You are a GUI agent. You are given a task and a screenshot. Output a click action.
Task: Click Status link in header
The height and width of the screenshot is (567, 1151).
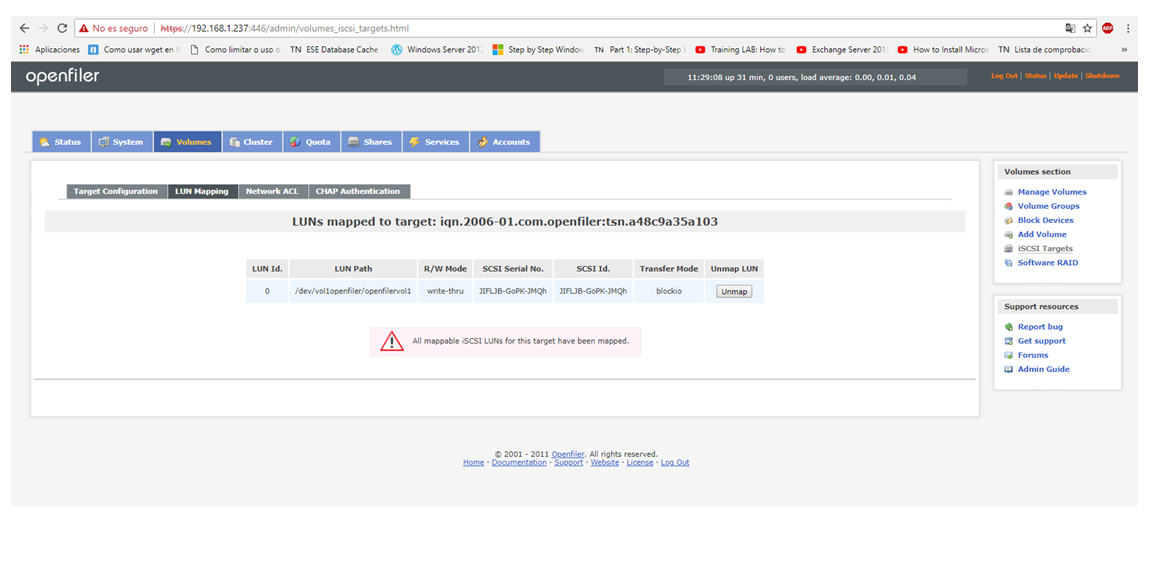tap(1036, 76)
